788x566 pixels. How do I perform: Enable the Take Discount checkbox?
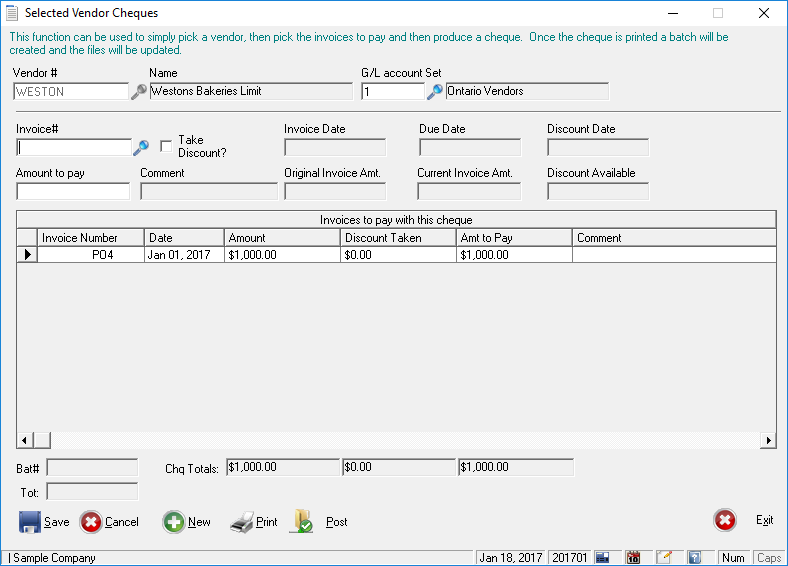click(166, 146)
